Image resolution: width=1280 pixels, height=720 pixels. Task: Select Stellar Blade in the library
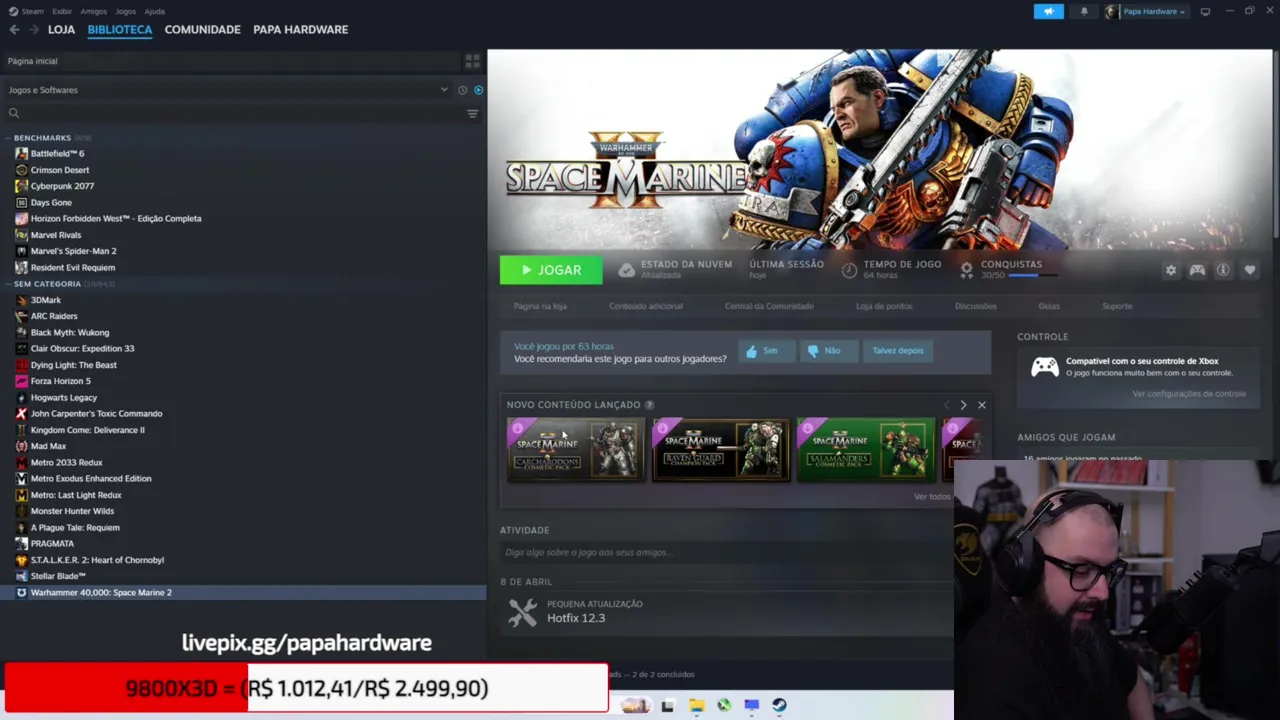(x=58, y=576)
